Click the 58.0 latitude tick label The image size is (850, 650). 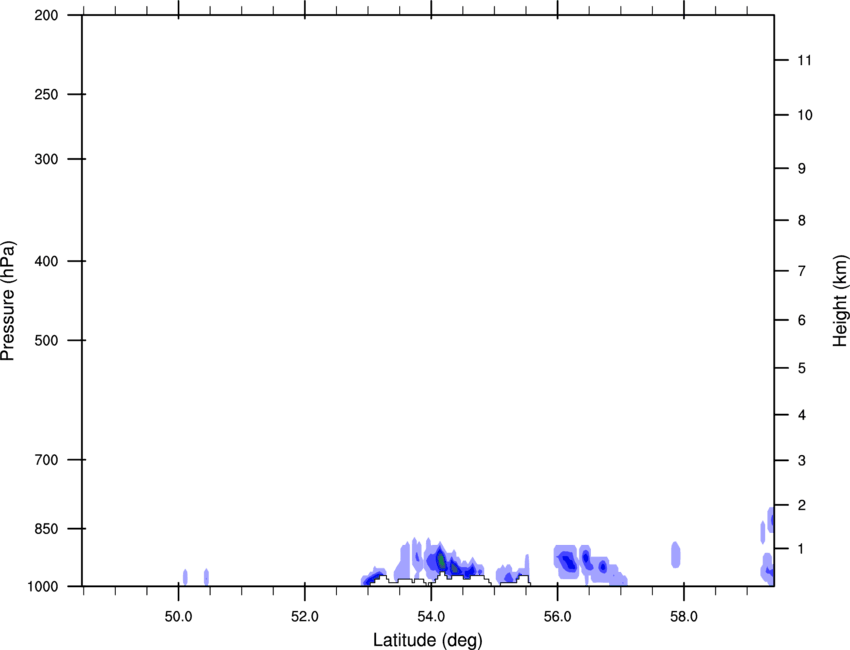pyautogui.click(x=684, y=614)
